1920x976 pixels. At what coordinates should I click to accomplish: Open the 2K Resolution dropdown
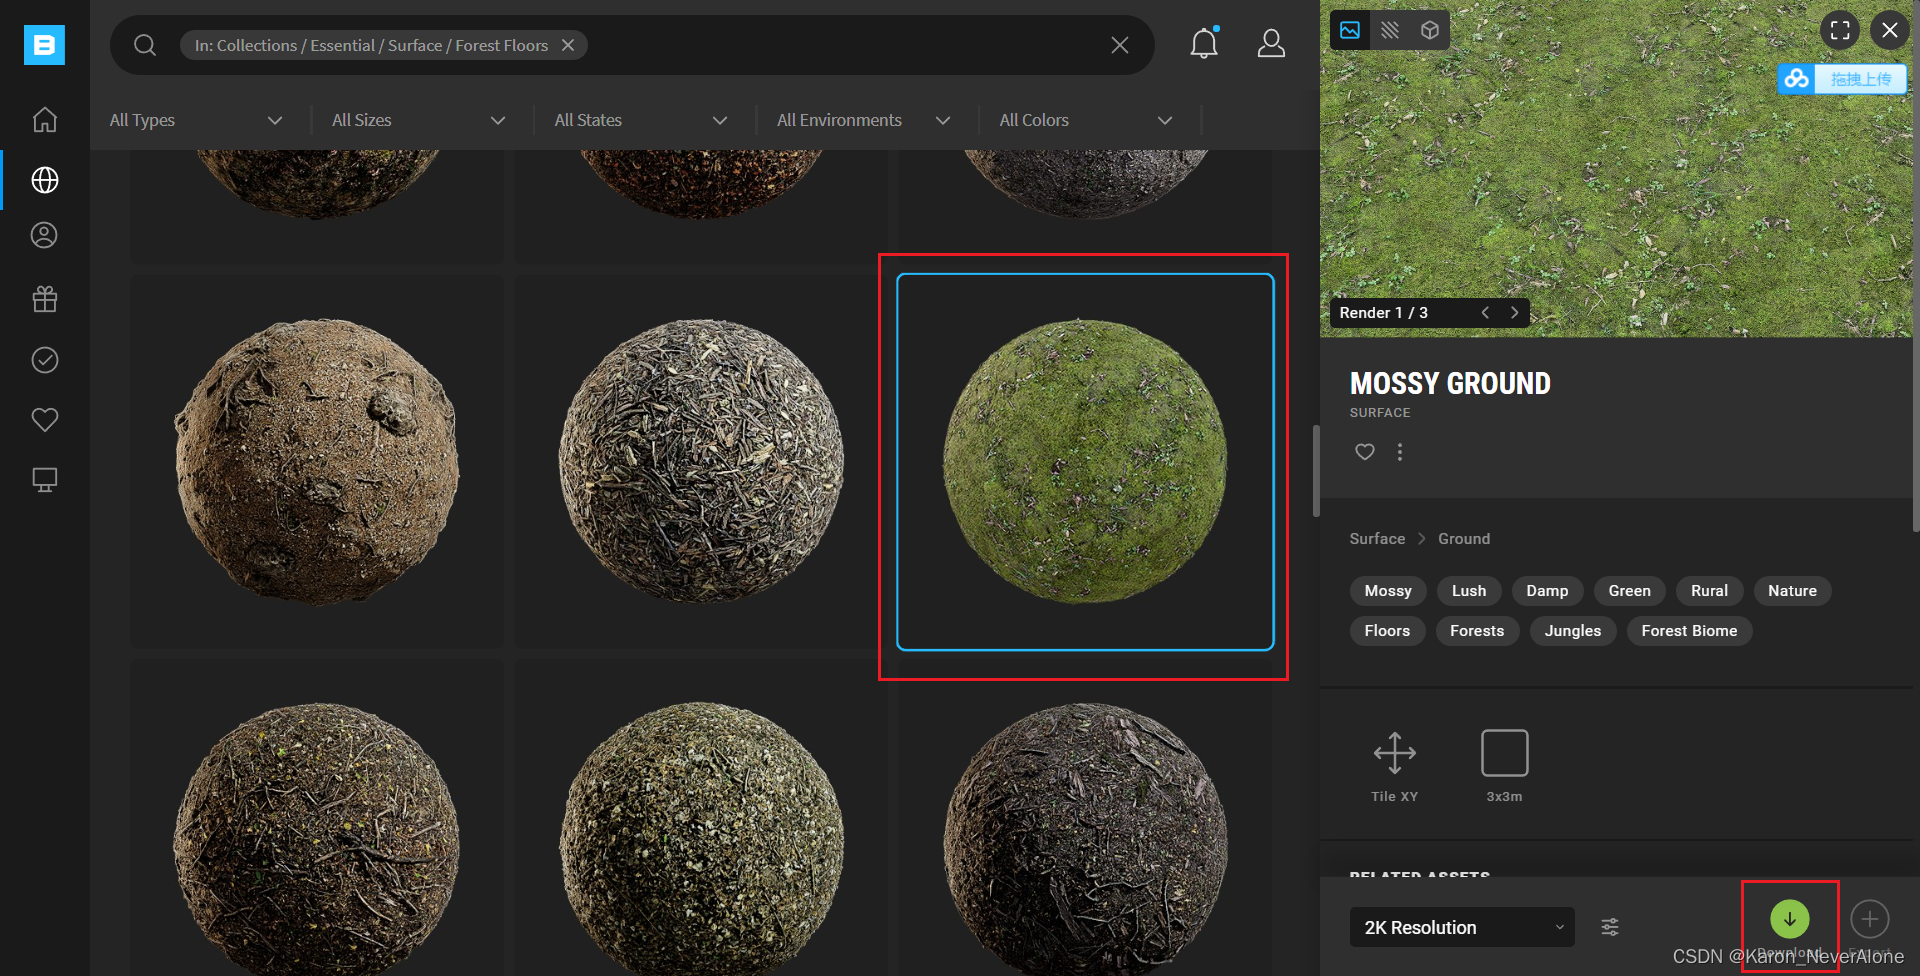[1461, 927]
